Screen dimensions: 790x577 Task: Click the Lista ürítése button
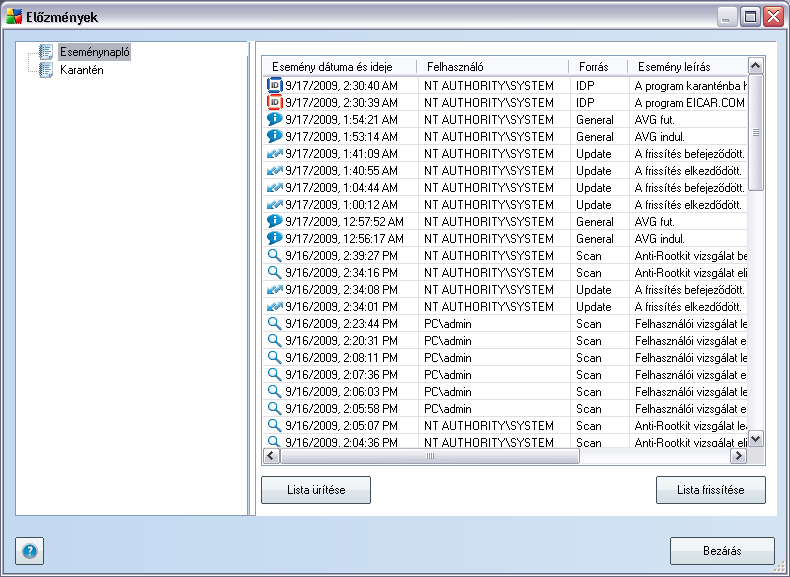coord(316,490)
